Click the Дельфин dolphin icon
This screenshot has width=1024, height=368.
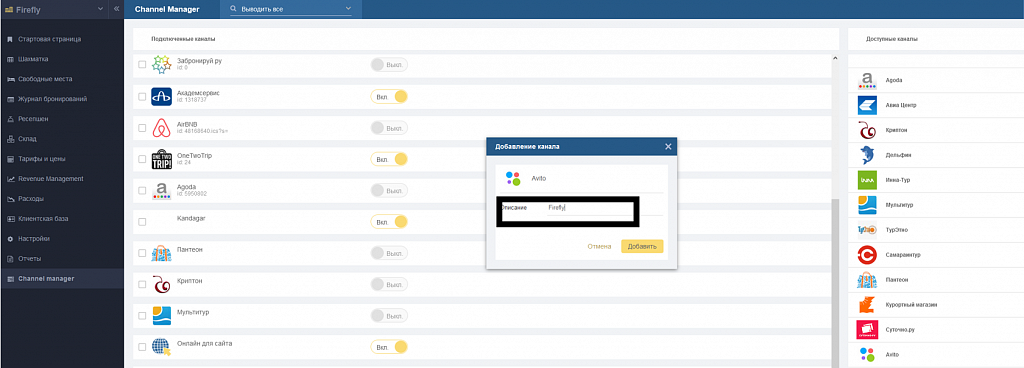[867, 155]
